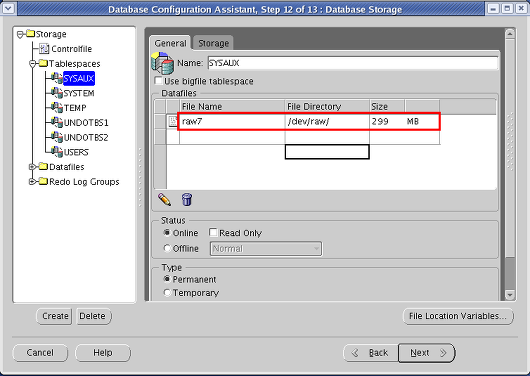Check the Read Only checkbox
Screen dimensions: 530x376
[213, 232]
